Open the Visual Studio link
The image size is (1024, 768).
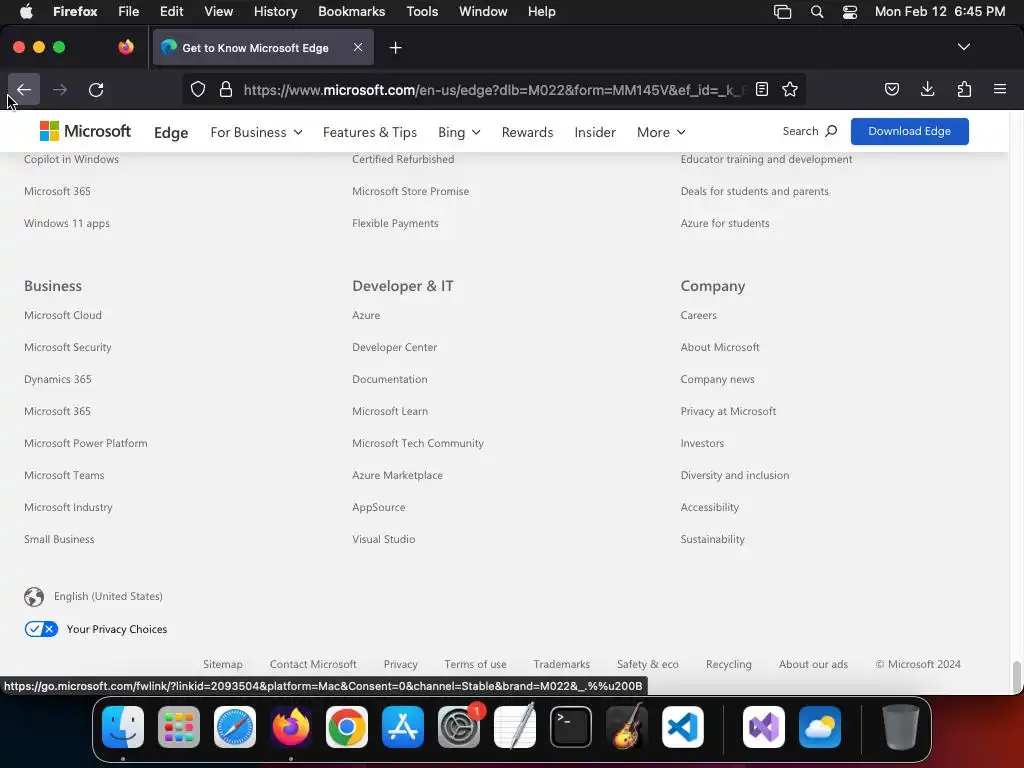click(x=383, y=539)
